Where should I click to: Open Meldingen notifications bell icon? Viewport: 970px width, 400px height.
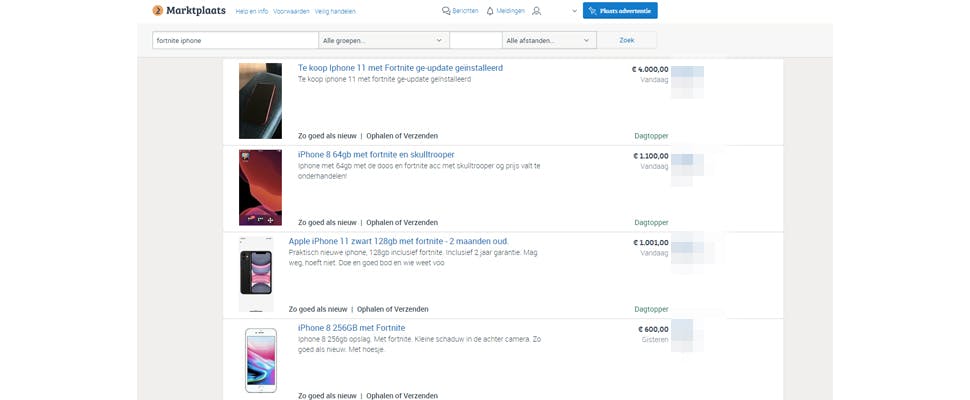tap(490, 11)
